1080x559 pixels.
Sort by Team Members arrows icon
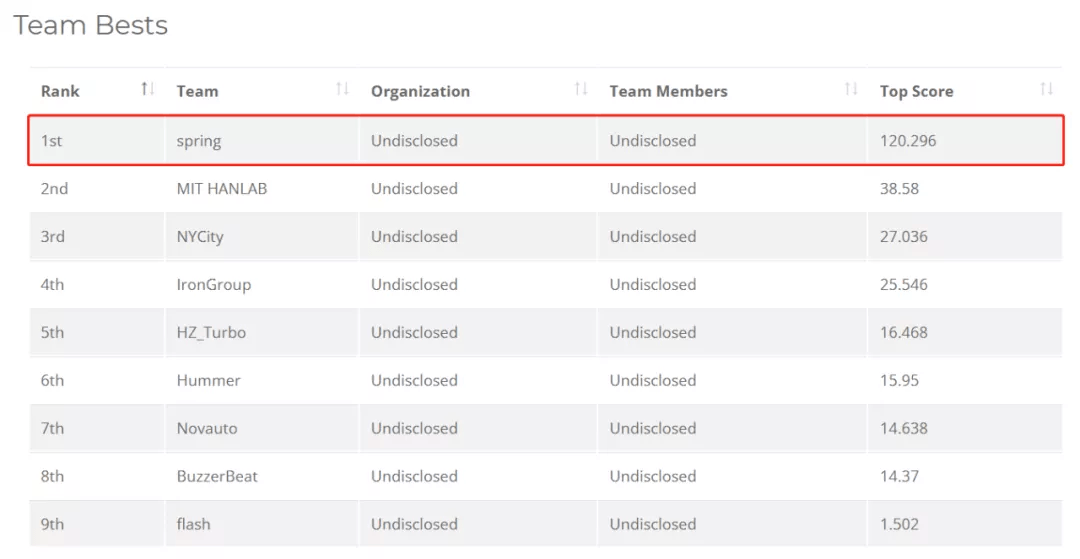pyautogui.click(x=851, y=90)
